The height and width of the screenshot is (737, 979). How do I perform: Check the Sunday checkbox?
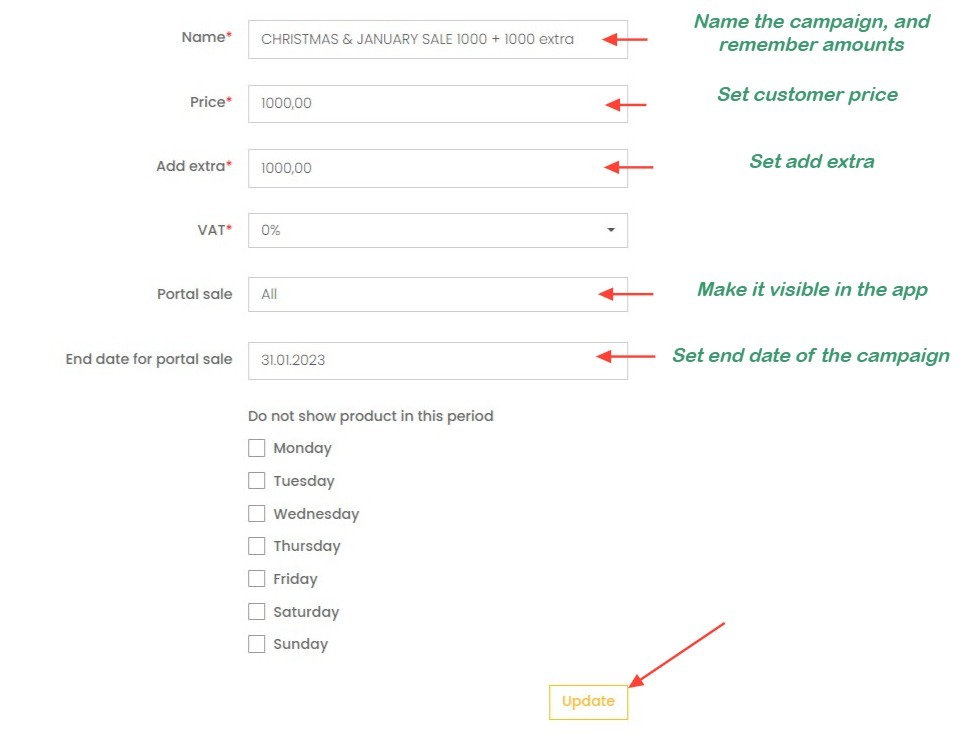[257, 644]
